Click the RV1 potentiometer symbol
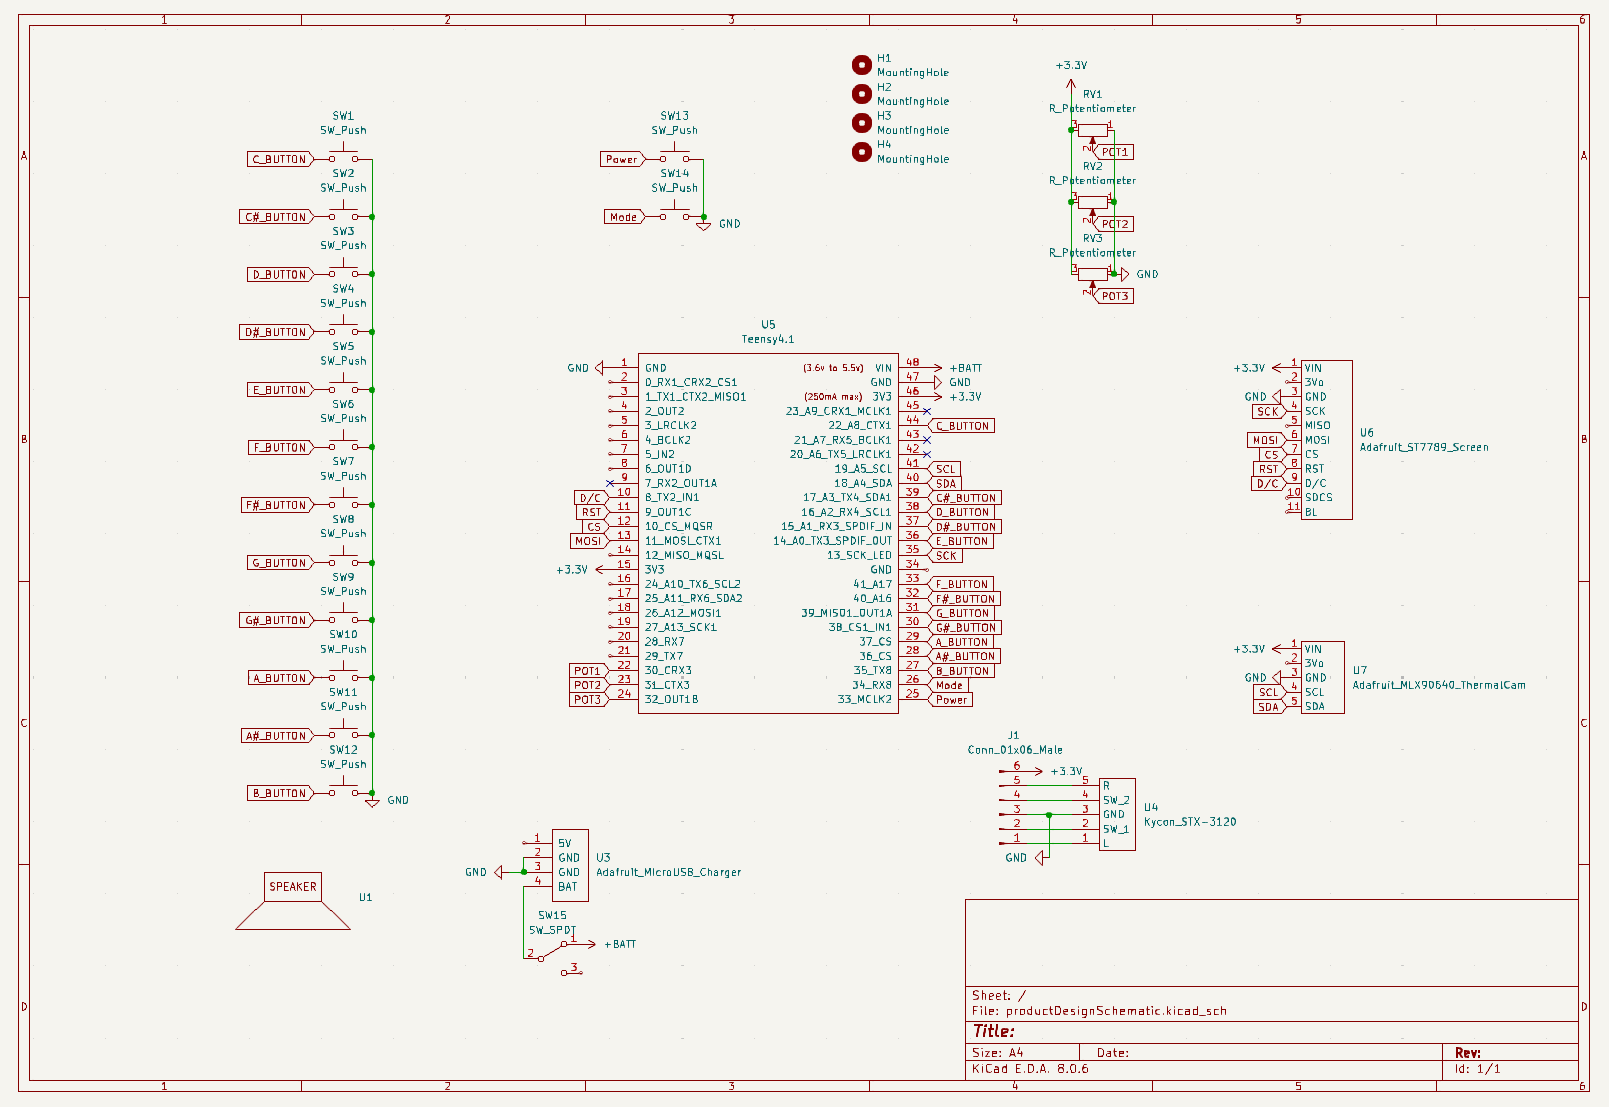Screen dimensions: 1609x1107 (x=1092, y=130)
